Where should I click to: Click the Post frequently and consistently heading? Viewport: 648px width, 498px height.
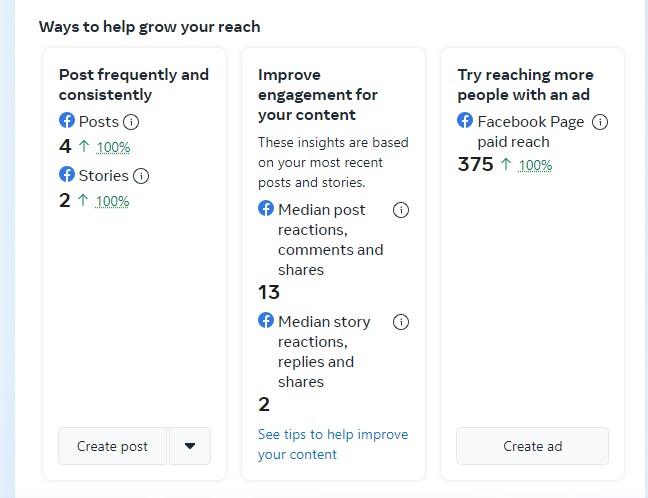click(134, 84)
